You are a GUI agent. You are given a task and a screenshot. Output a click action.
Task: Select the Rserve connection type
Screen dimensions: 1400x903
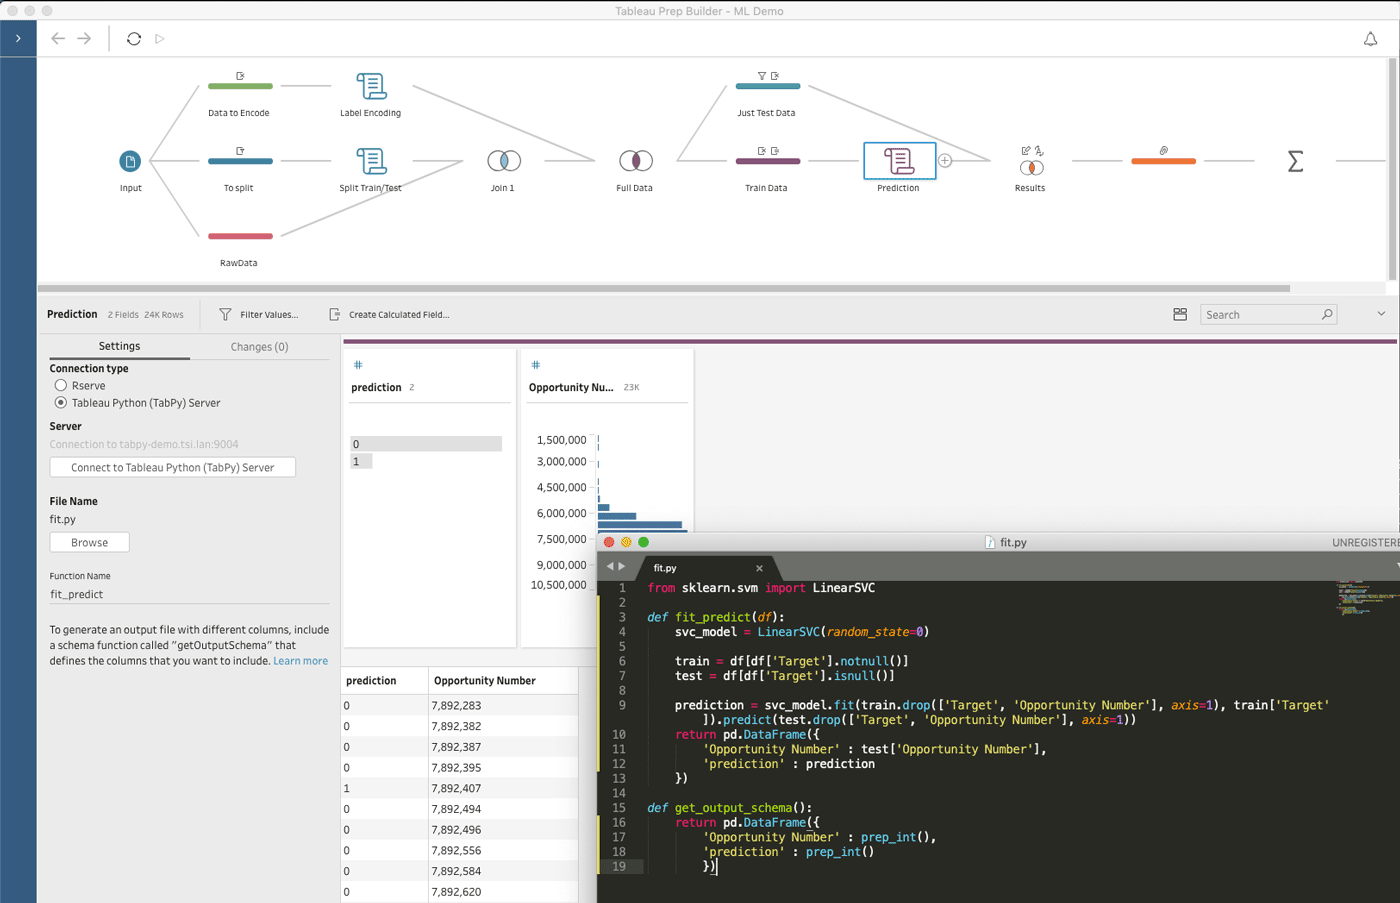(61, 386)
